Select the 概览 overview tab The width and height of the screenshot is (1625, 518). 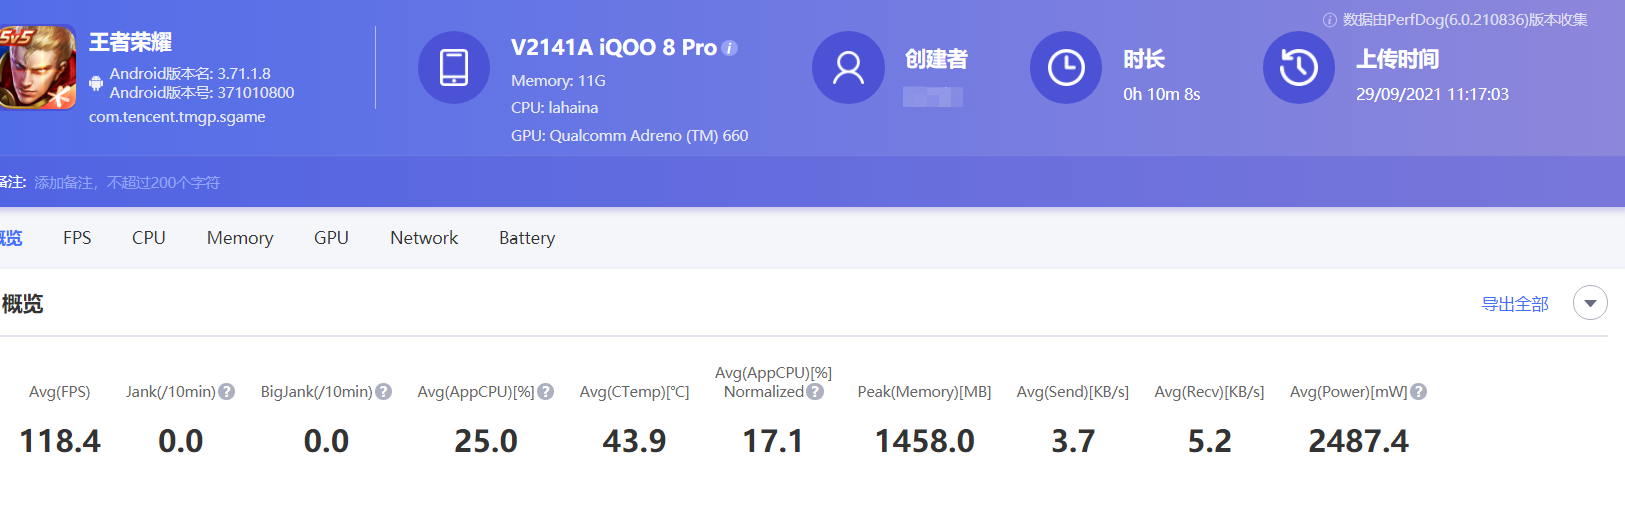tap(11, 238)
